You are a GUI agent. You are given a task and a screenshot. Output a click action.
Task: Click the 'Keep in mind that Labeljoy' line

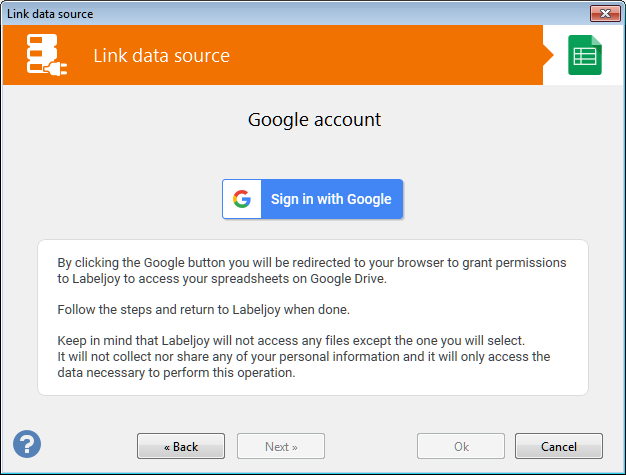click(291, 341)
